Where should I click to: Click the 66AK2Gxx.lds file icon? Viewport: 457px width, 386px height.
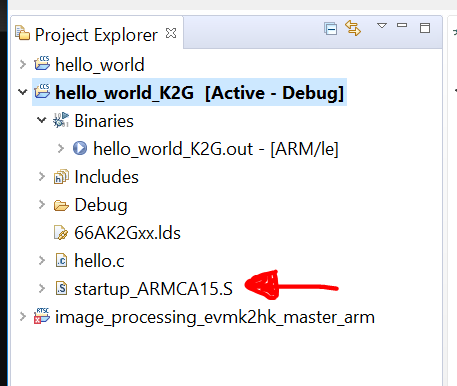click(x=61, y=233)
